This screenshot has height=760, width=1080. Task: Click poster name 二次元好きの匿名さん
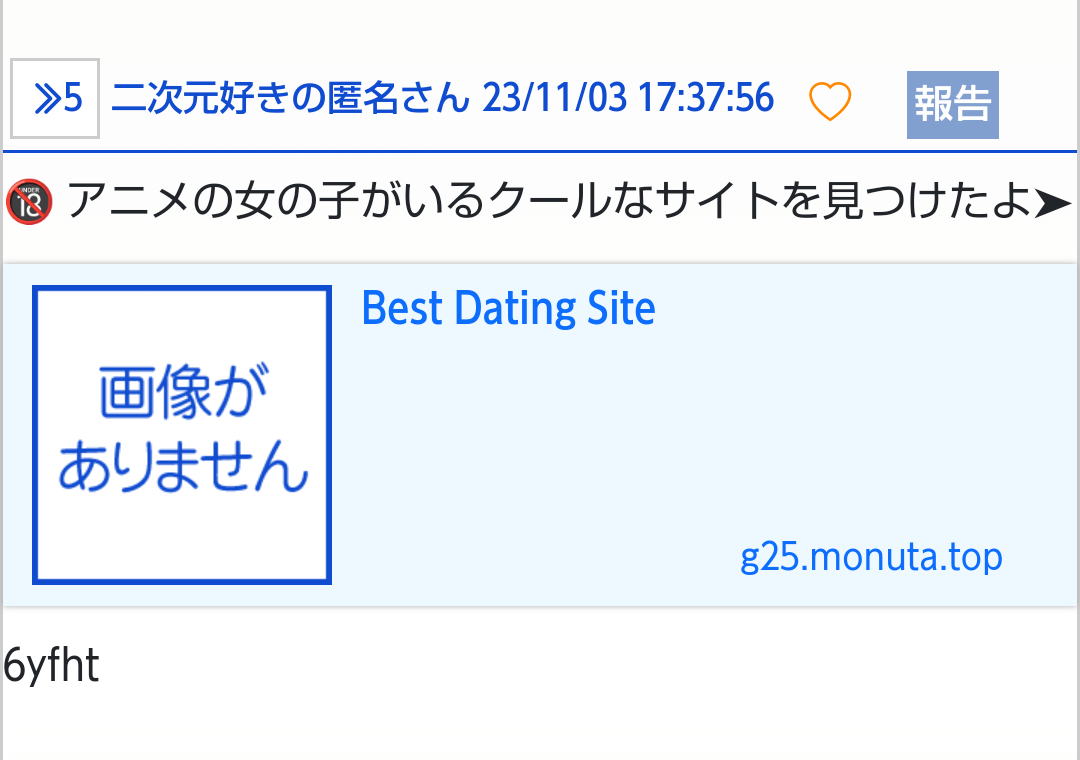[x=290, y=99]
